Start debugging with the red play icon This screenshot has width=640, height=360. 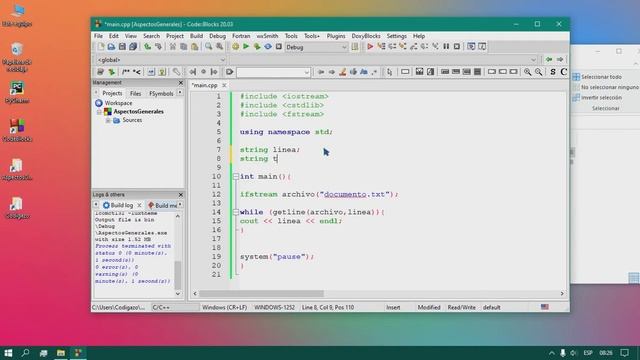370,47
